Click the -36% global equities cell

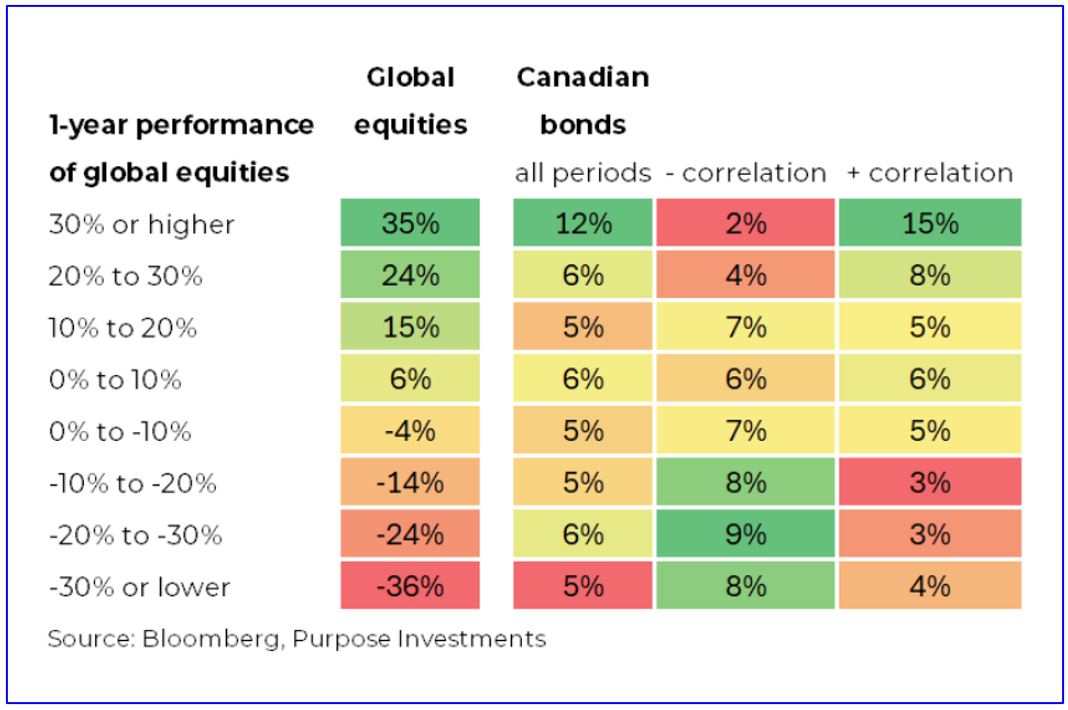pyautogui.click(x=412, y=587)
